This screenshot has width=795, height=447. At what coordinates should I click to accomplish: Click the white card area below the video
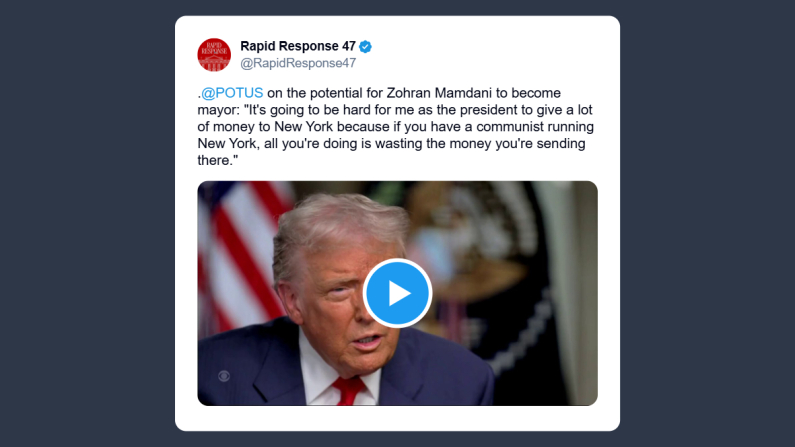(397, 418)
